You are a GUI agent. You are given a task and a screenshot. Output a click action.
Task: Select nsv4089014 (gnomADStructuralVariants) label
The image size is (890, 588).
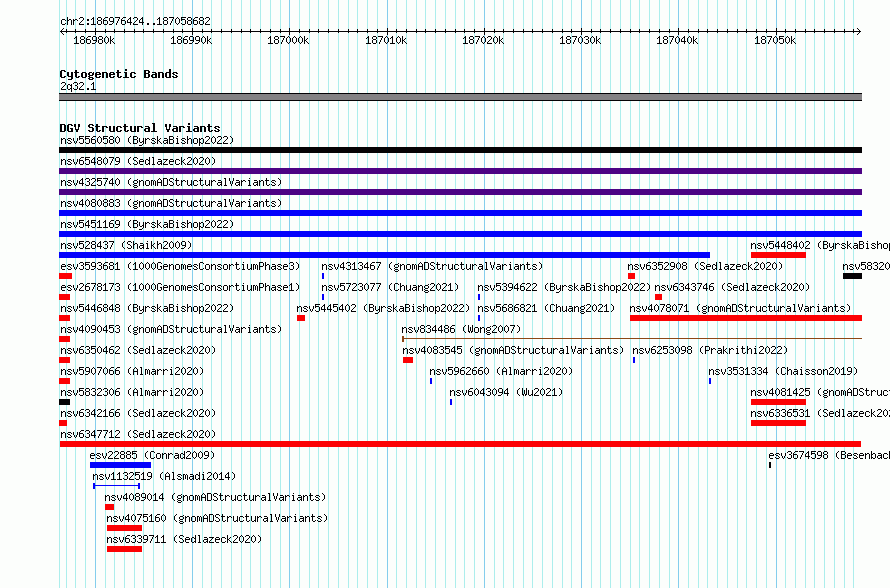(x=215, y=497)
